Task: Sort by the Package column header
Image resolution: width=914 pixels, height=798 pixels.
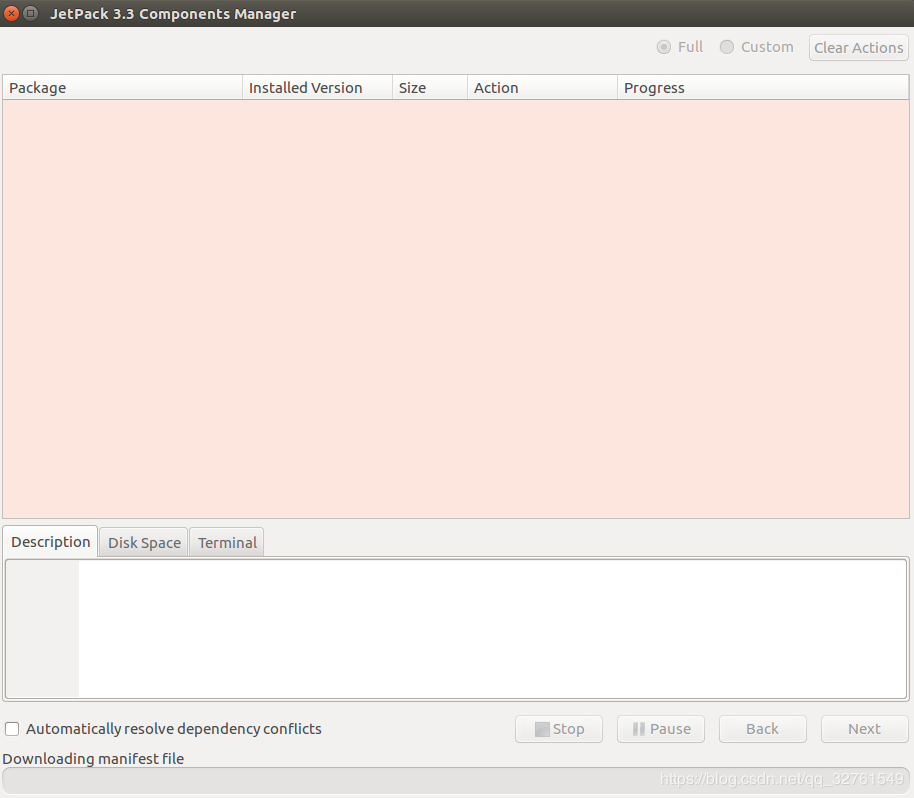Action: pos(122,87)
